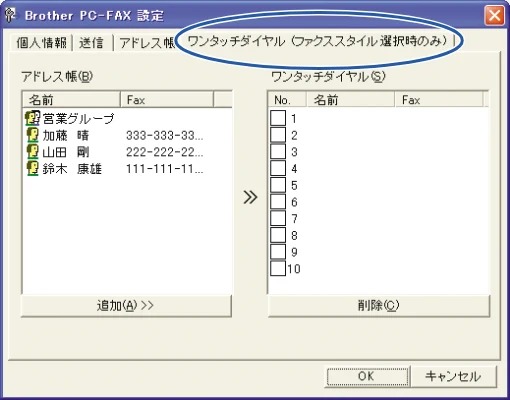Click the 削除(C) button

pos(379,305)
